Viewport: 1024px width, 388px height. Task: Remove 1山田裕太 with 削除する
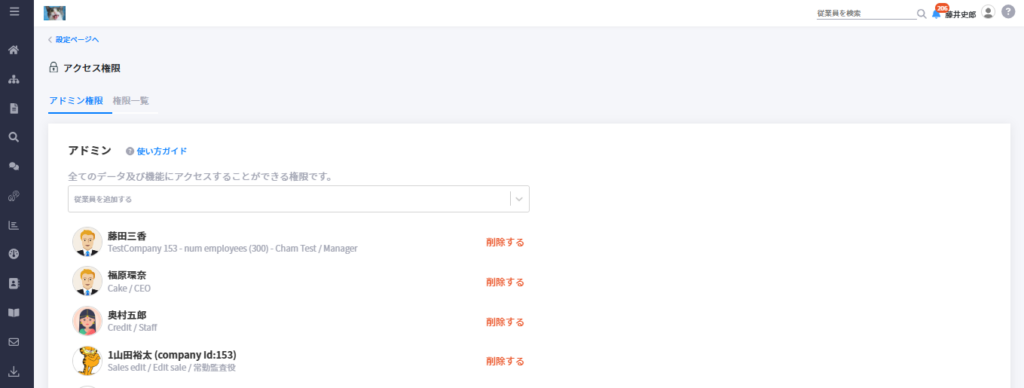[505, 361]
